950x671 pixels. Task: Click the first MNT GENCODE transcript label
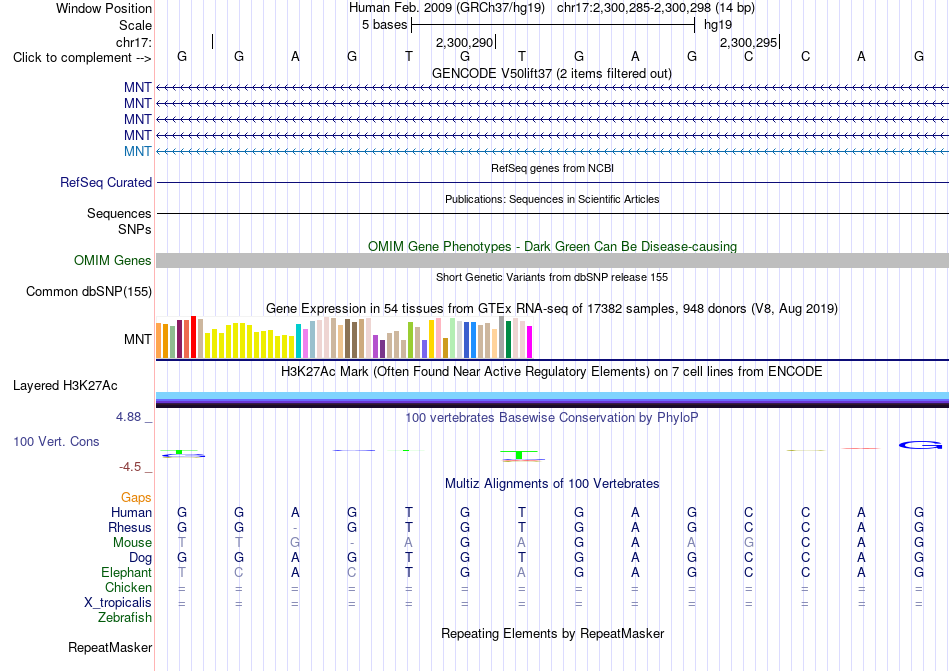138,88
